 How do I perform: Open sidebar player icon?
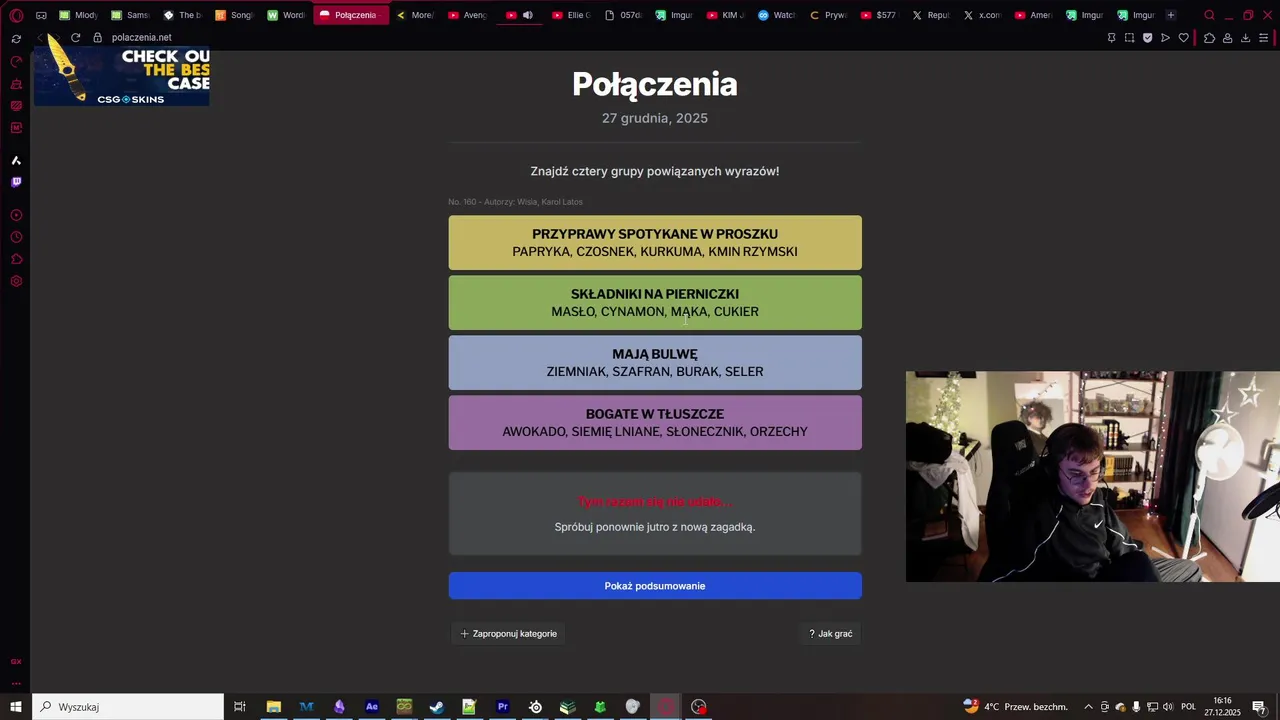(x=16, y=215)
